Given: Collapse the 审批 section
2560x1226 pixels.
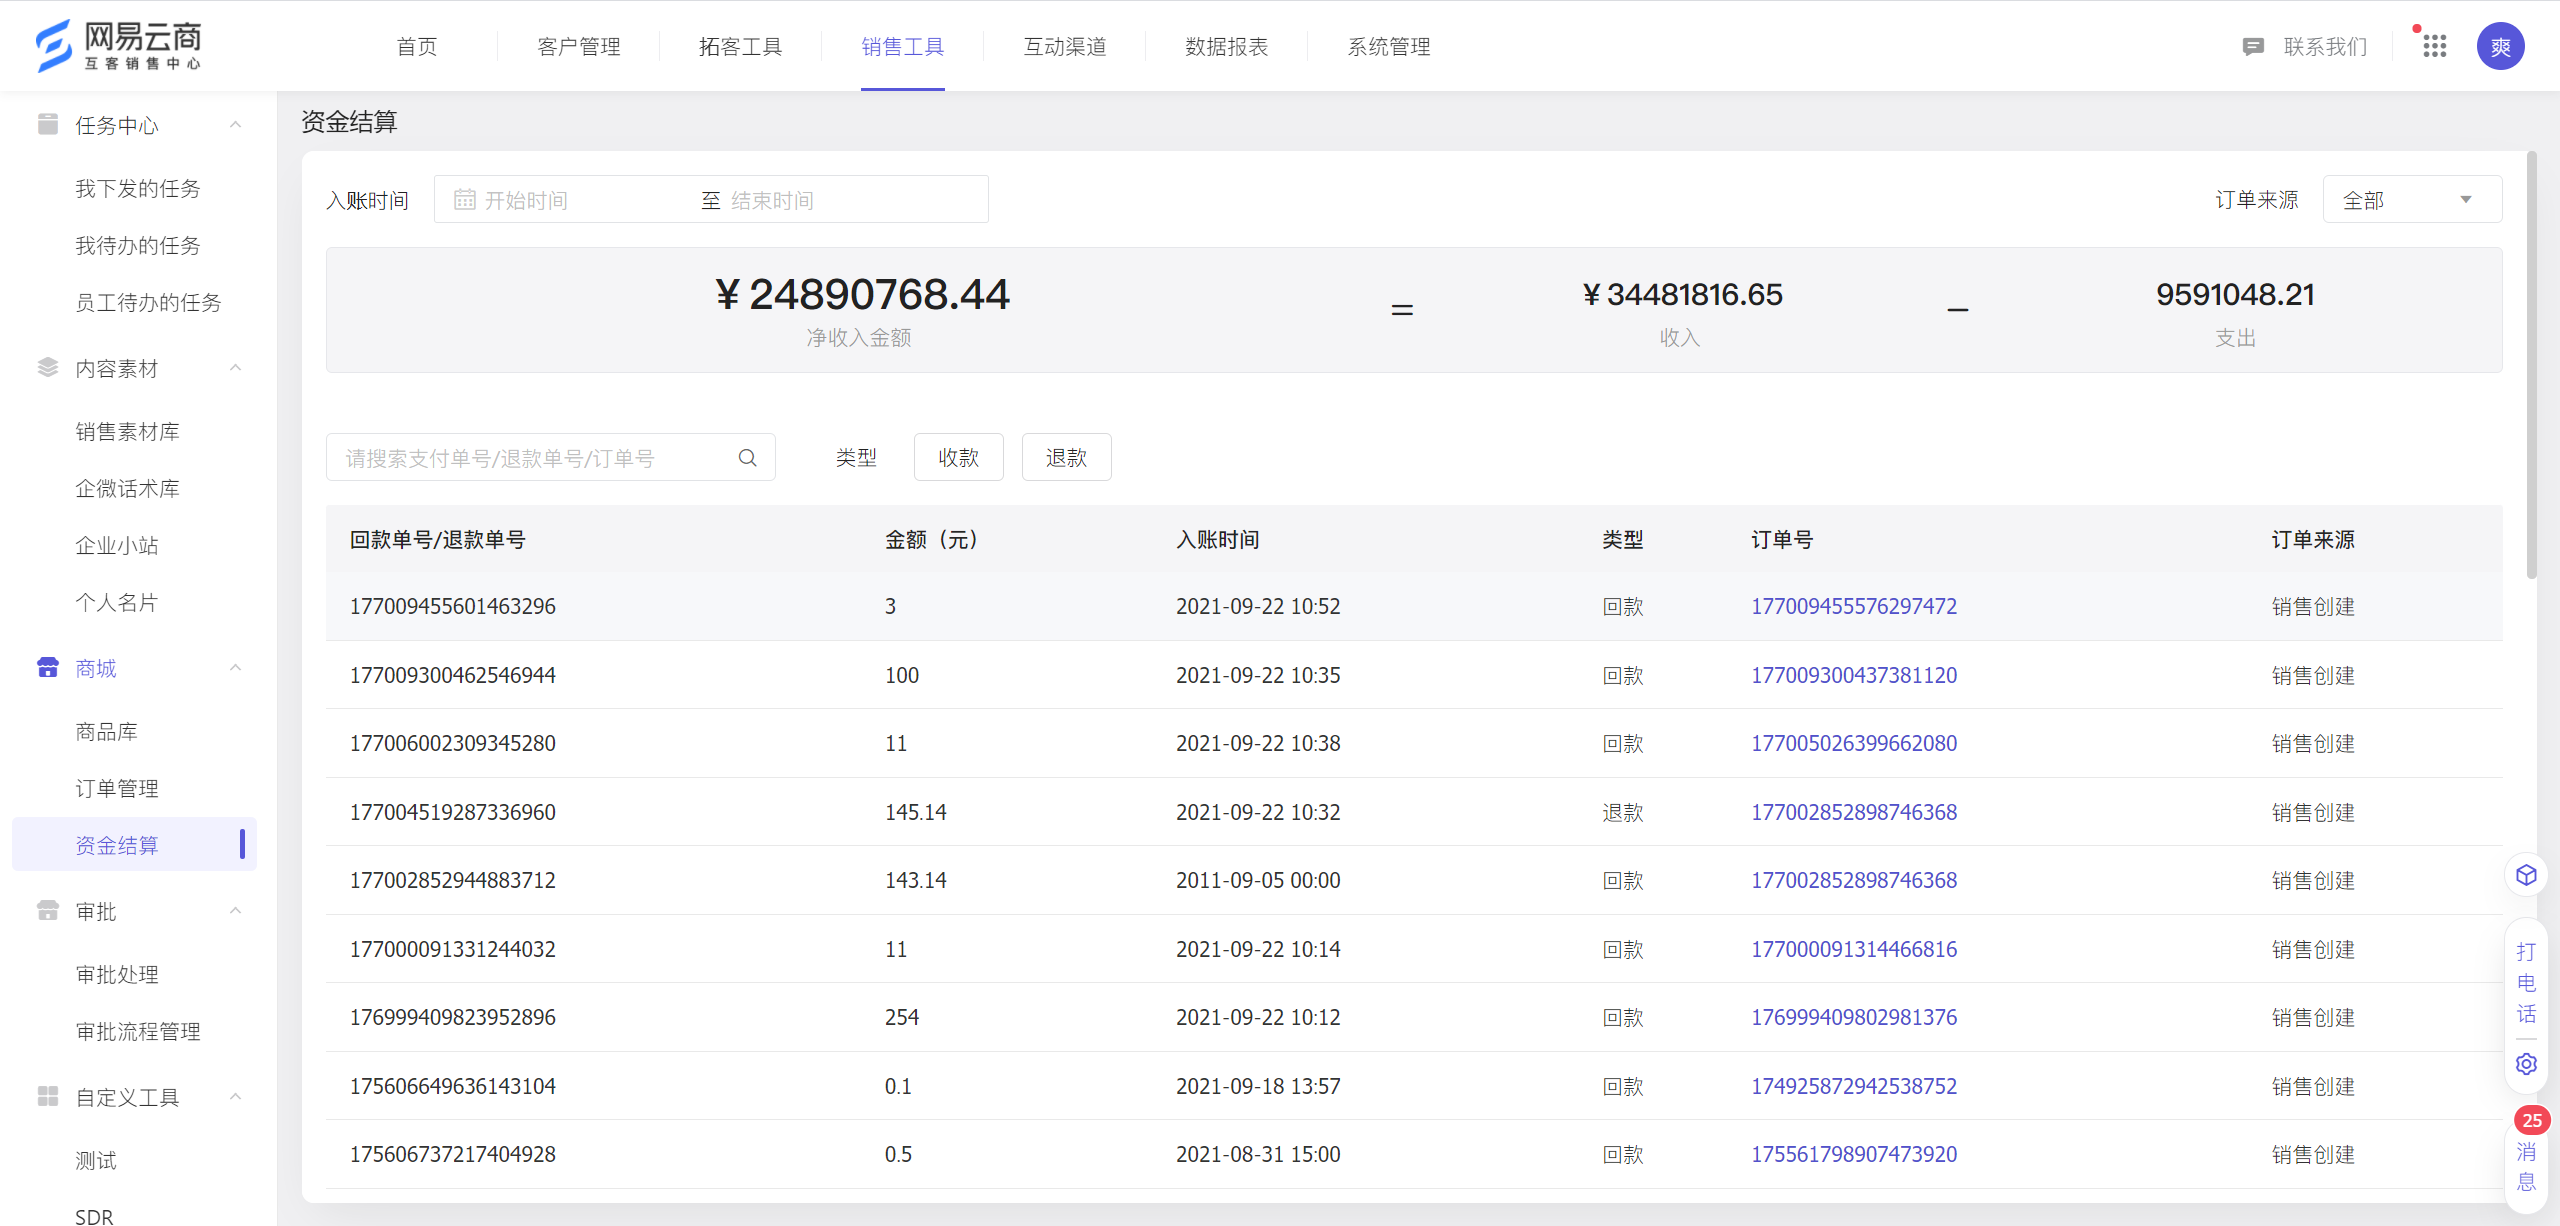Looking at the screenshot, I should coord(236,911).
